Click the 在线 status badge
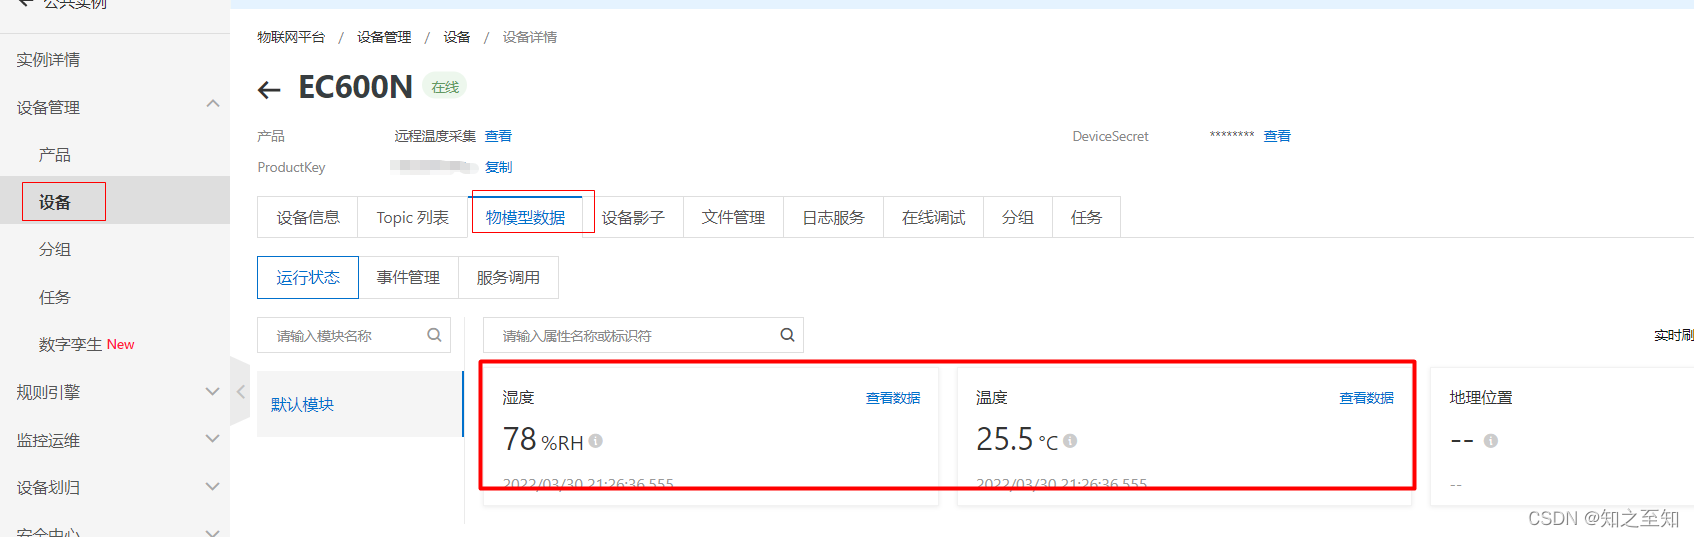This screenshot has height=537, width=1694. (x=445, y=87)
